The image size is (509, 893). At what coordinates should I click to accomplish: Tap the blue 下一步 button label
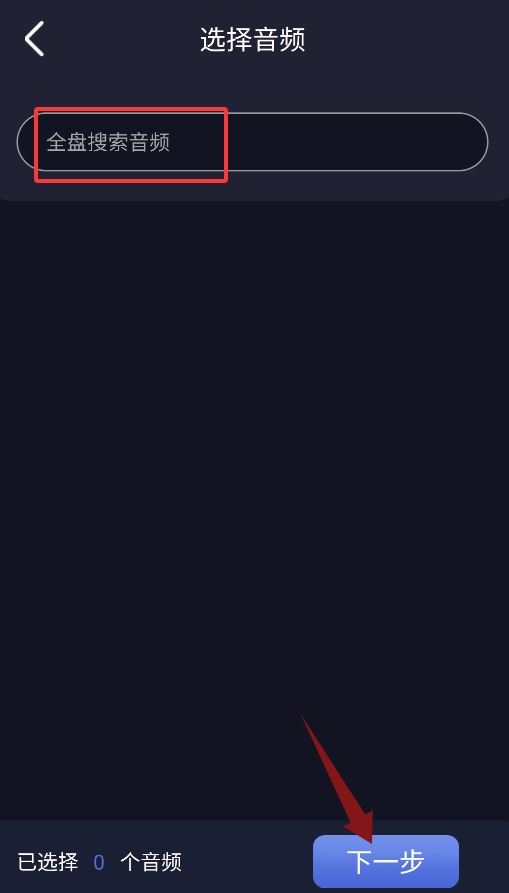coord(385,862)
